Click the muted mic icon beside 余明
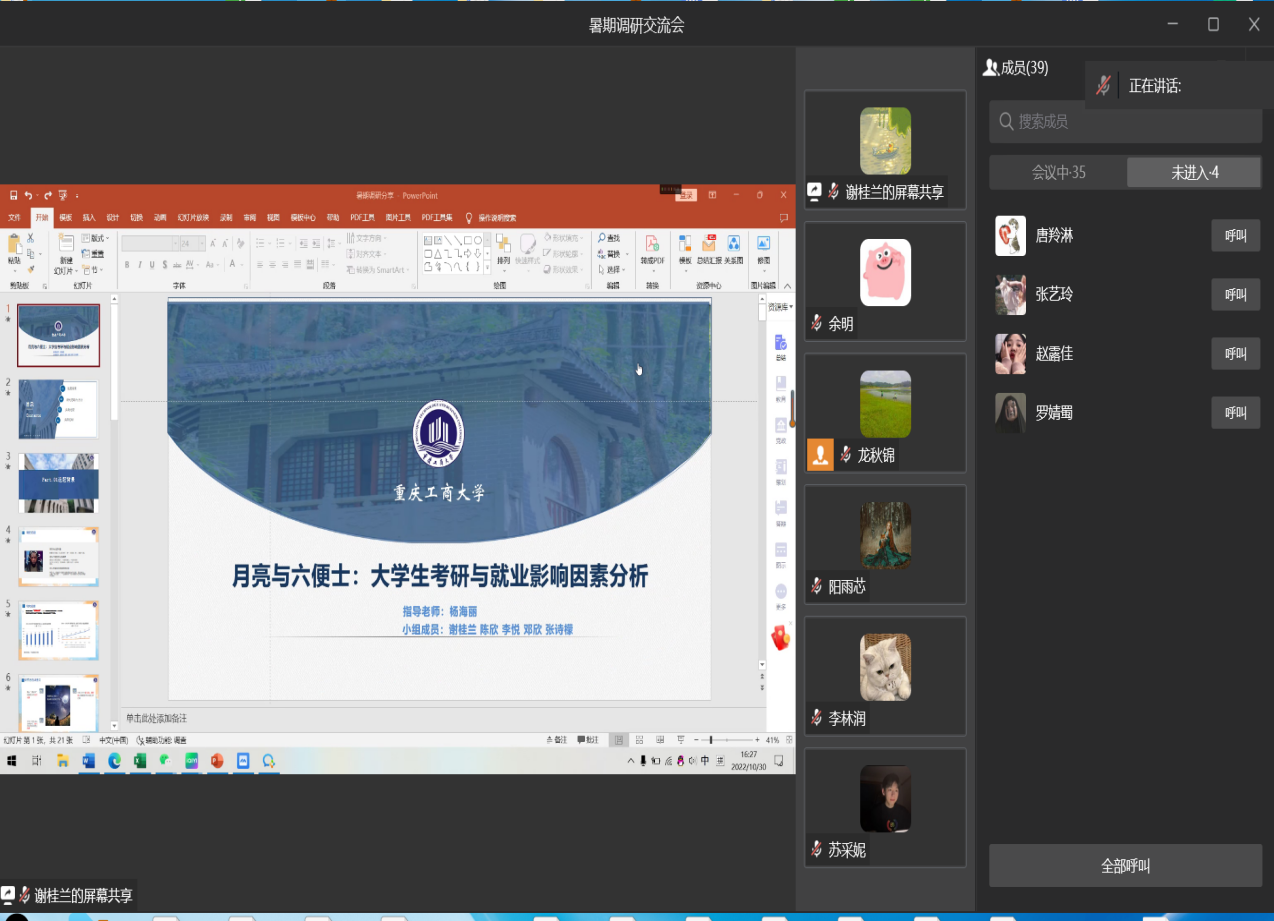 817,323
